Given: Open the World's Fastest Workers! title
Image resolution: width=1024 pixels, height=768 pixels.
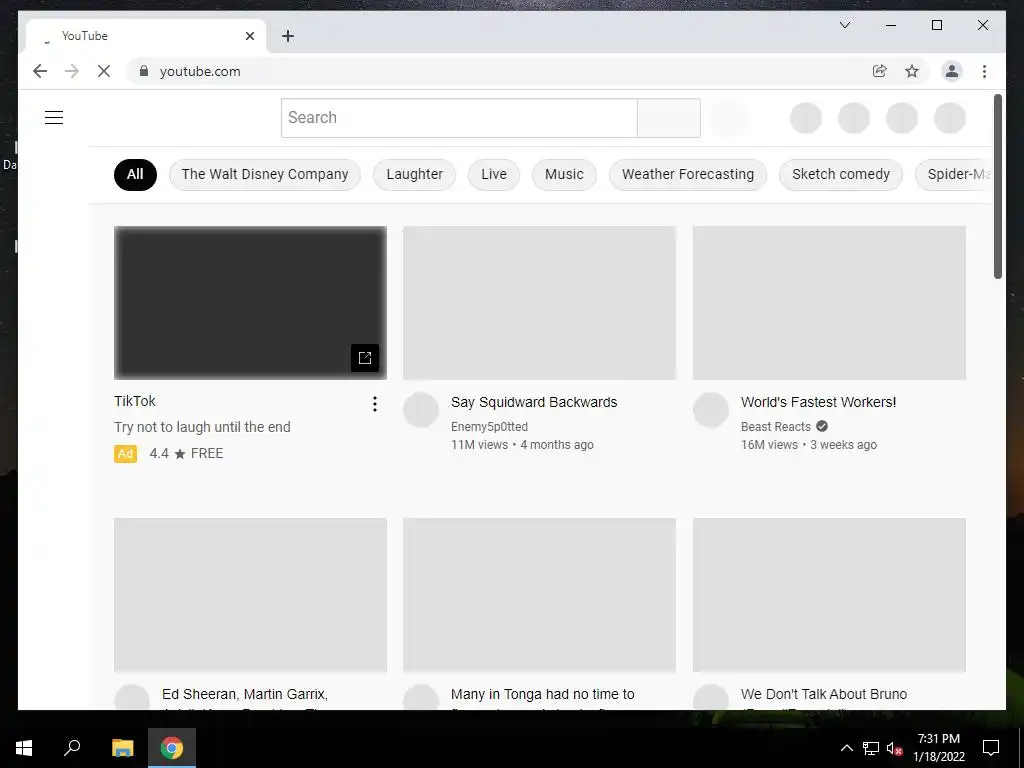Looking at the screenshot, I should (x=818, y=402).
